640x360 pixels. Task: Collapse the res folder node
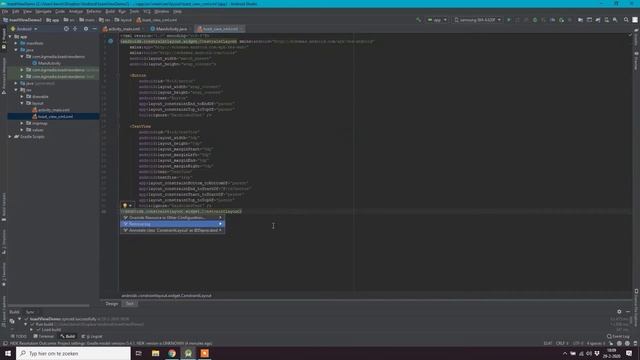point(16,90)
